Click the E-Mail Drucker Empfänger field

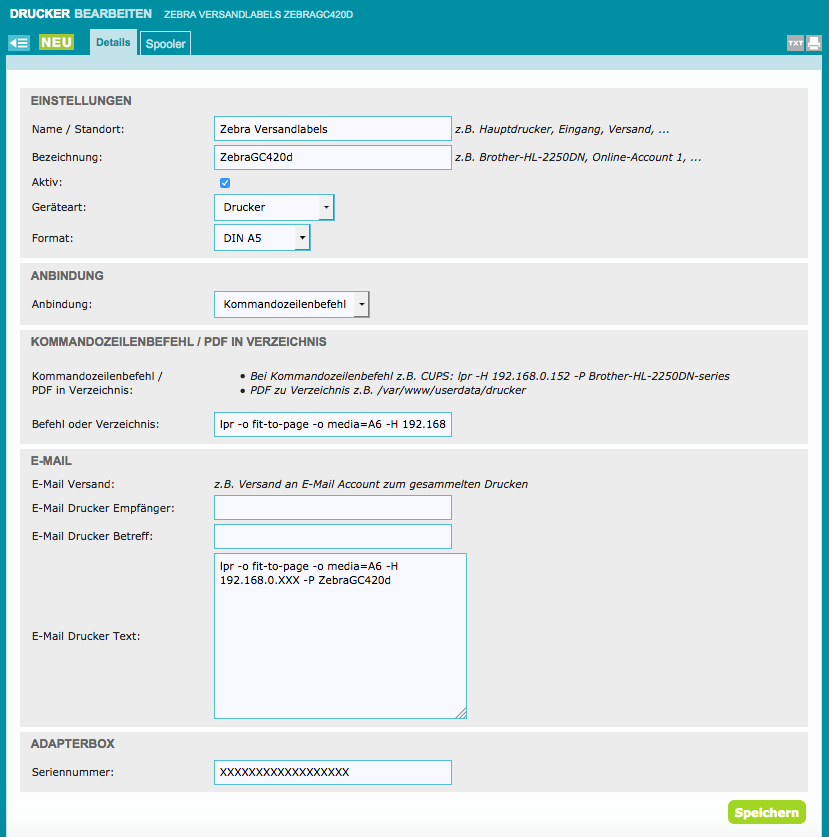click(332, 508)
